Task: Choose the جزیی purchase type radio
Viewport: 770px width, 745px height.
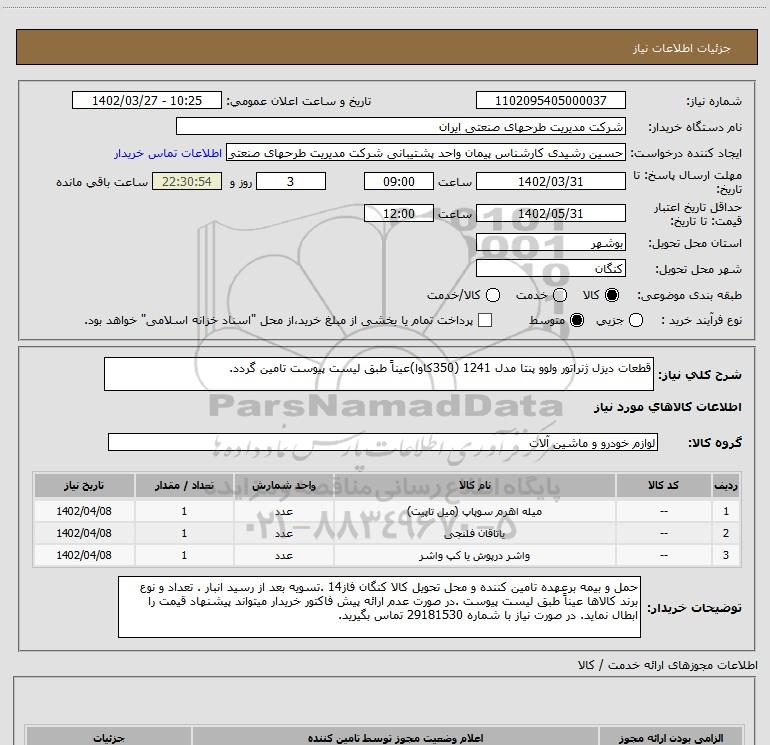Action: point(636,320)
